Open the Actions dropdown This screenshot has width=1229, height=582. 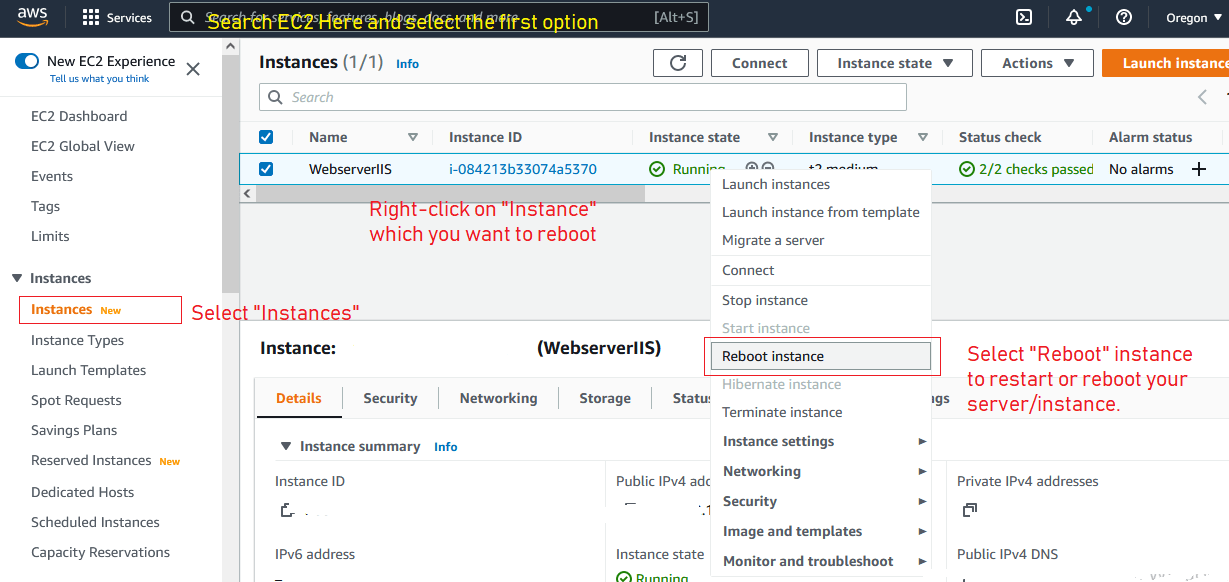pos(1039,63)
